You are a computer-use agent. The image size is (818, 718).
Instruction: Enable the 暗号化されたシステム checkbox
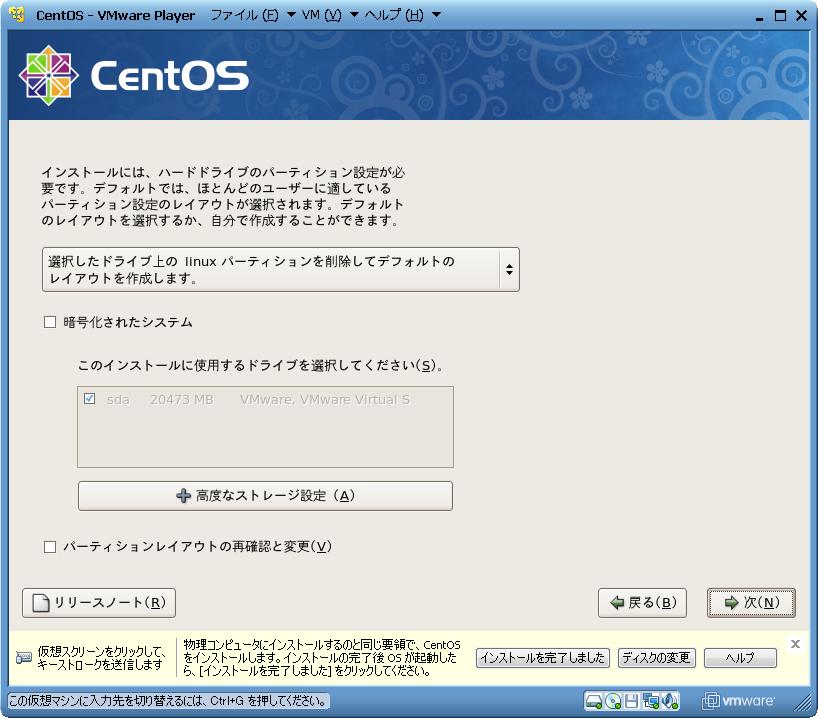[50, 323]
